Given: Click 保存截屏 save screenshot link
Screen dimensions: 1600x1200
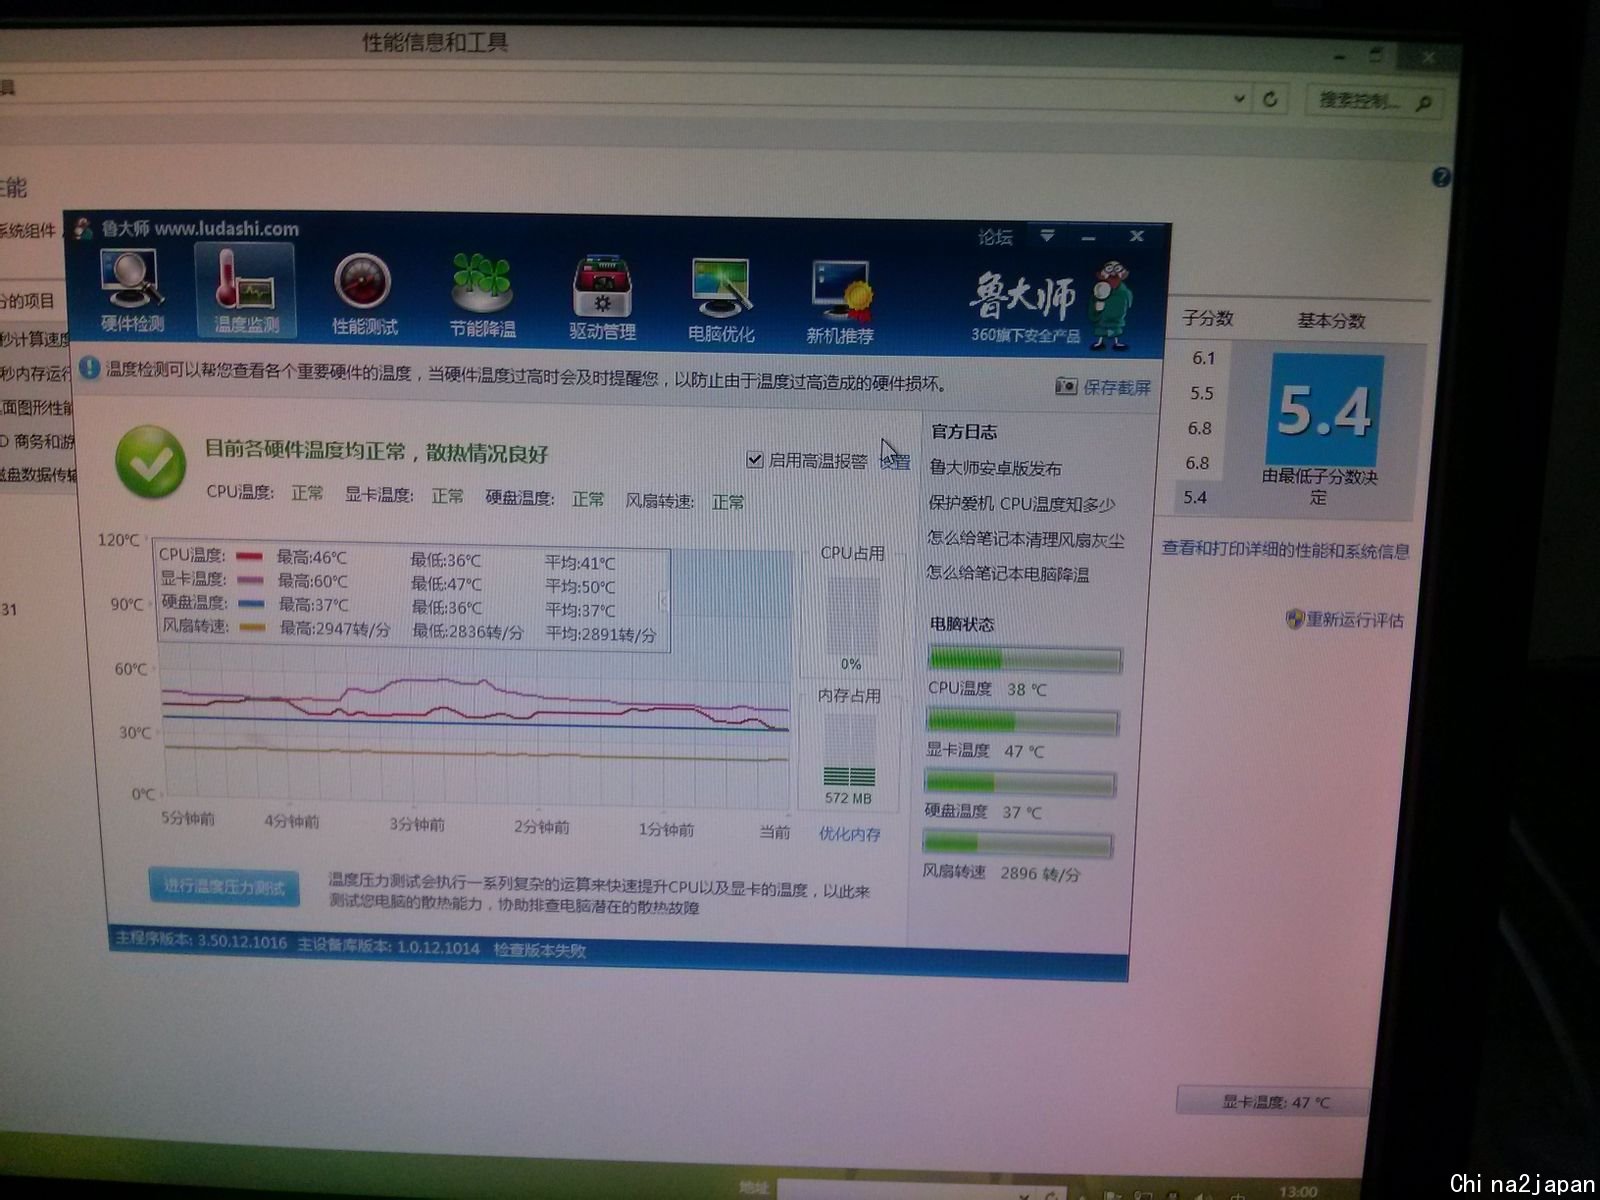Looking at the screenshot, I should [1117, 387].
